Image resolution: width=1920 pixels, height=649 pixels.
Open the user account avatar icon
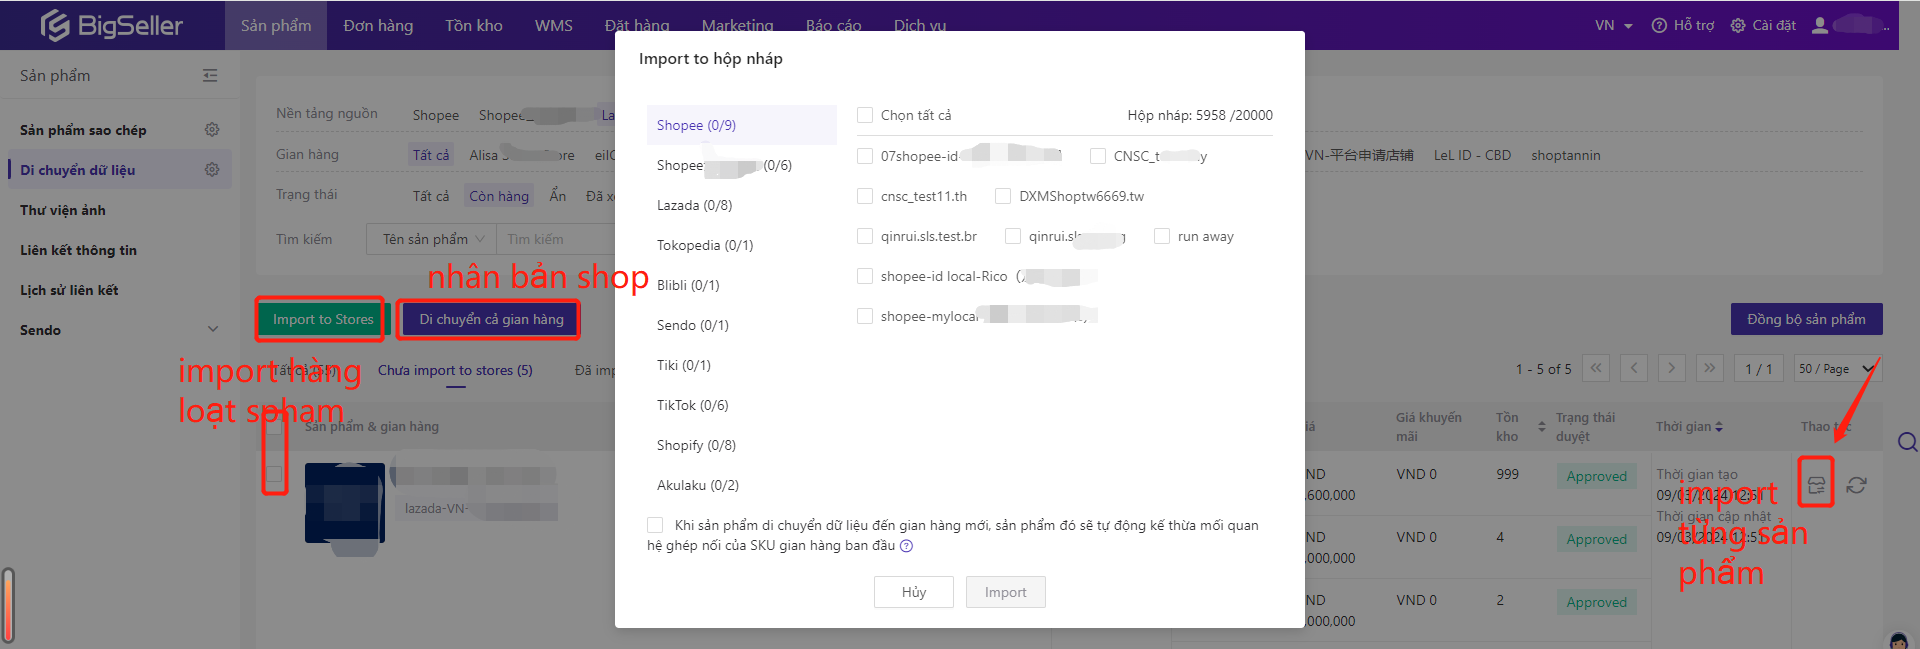(x=1820, y=25)
